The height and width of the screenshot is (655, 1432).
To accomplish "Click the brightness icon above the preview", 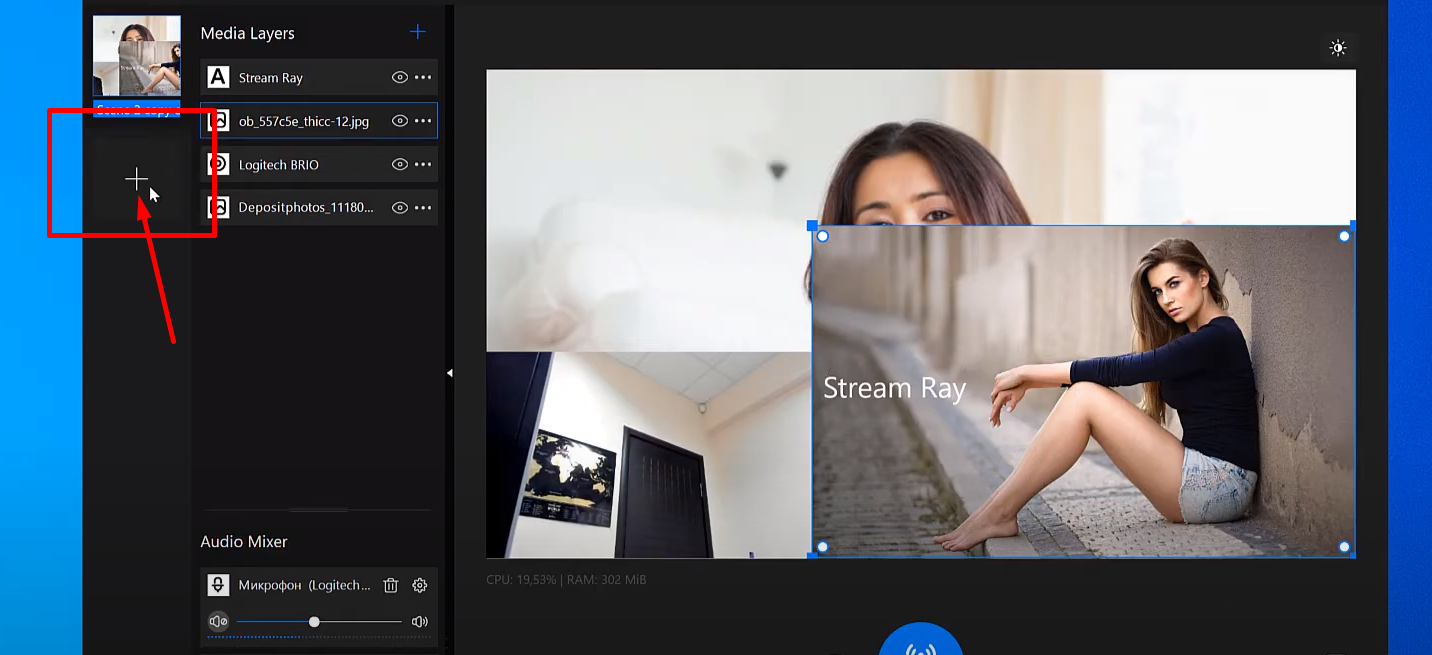I will pyautogui.click(x=1338, y=47).
